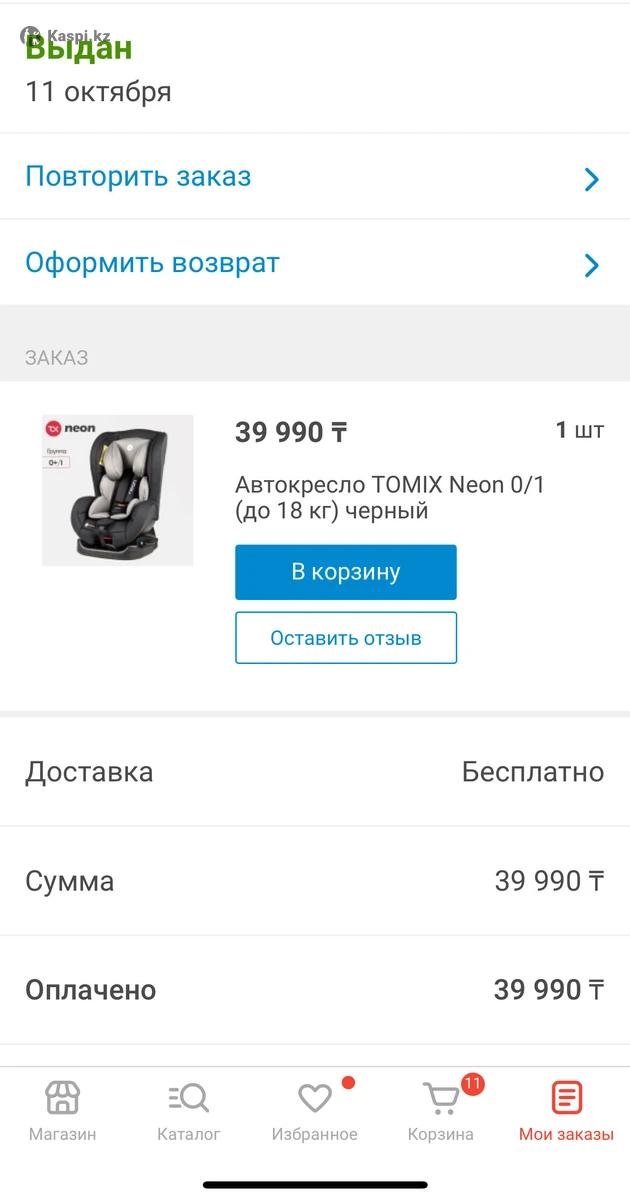Image resolution: width=630 pixels, height=1200 pixels.
Task: Tap the Каталог search-list icon
Action: [x=188, y=1098]
